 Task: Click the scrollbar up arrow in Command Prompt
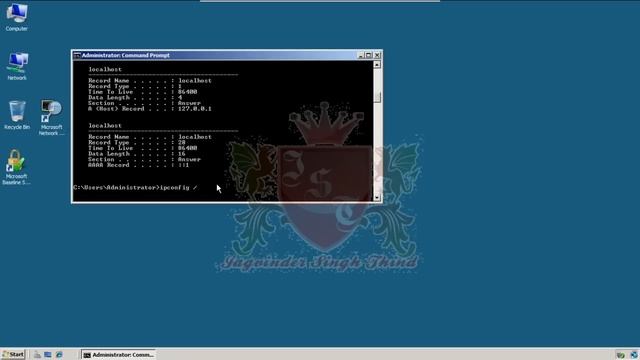tap(377, 64)
